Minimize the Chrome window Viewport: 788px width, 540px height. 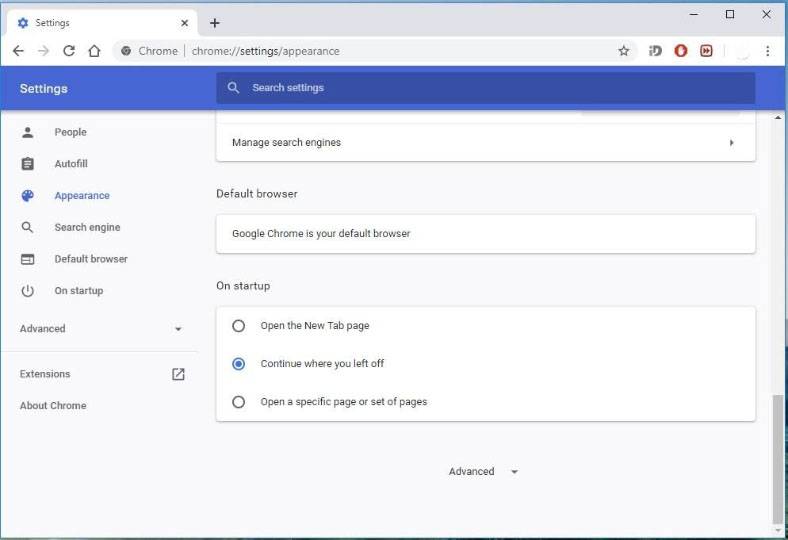(694, 15)
